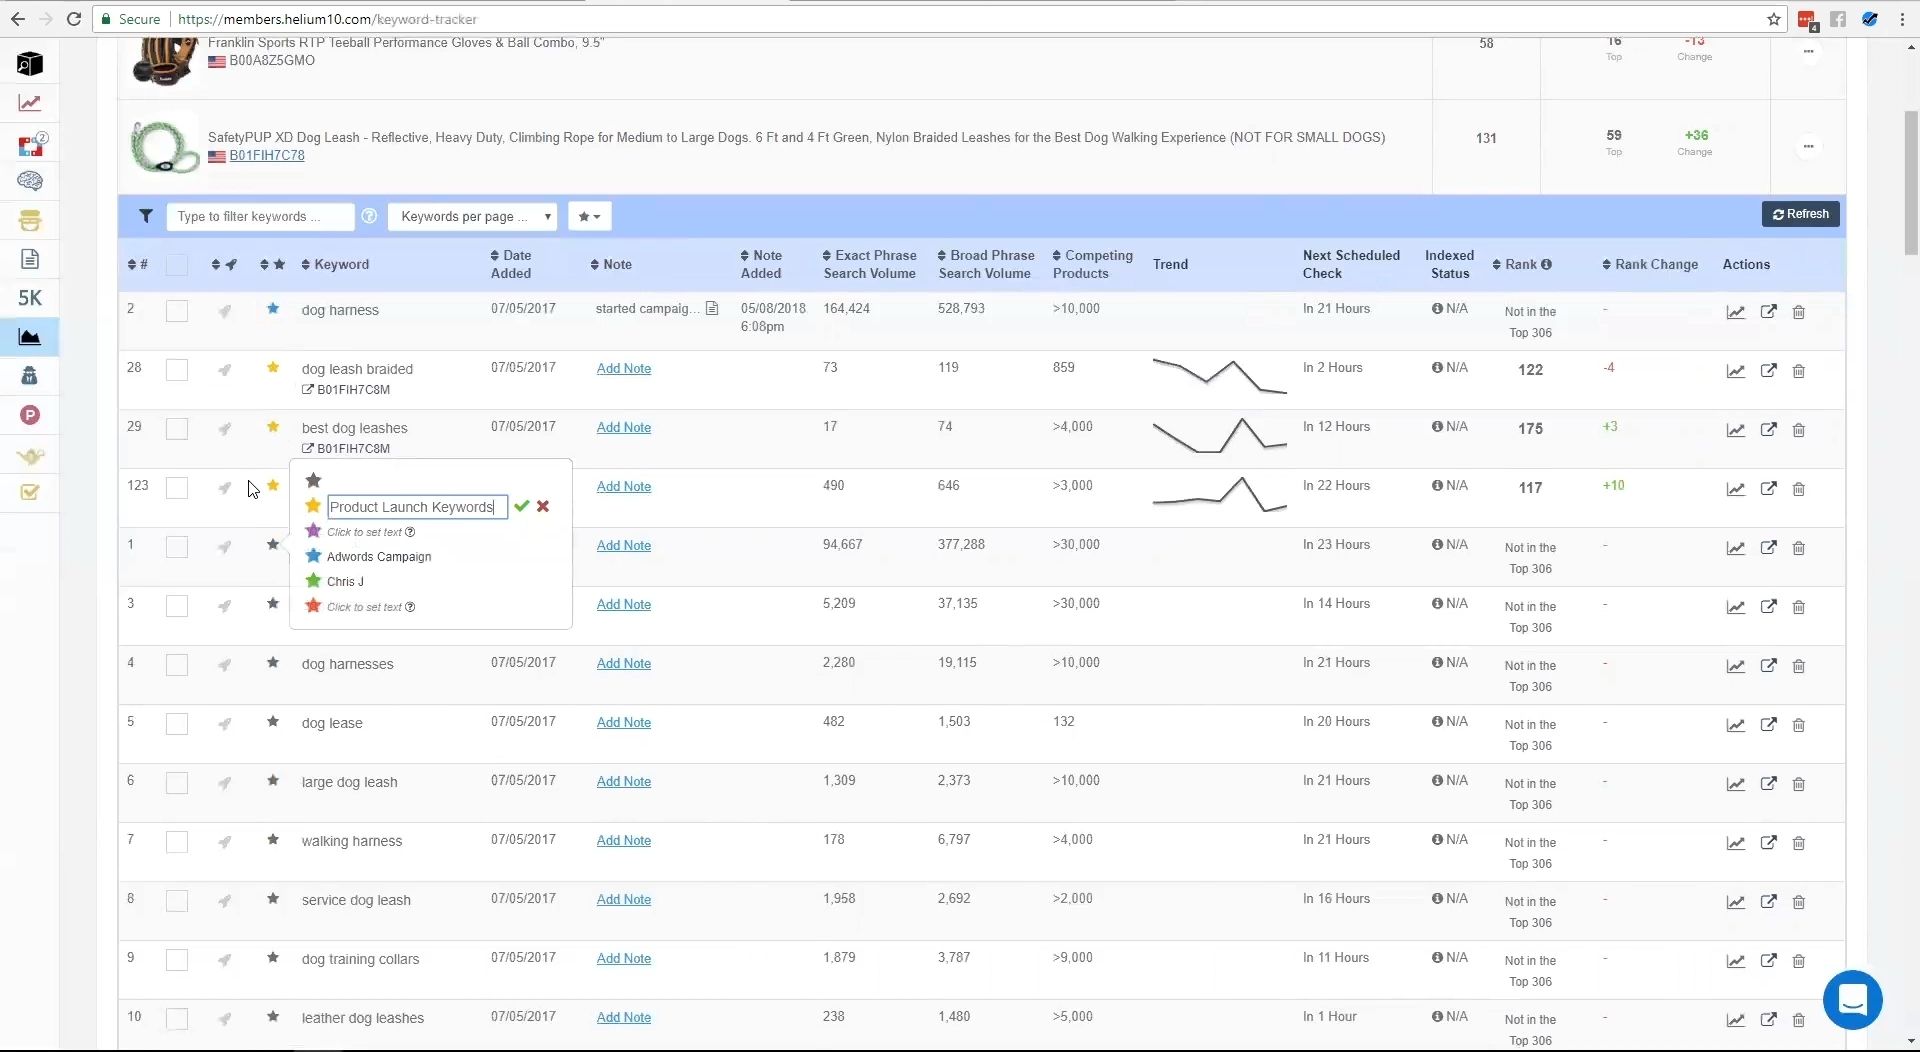Delete the best dog leashes keyword
Screen dimensions: 1920x1052
click(1799, 430)
